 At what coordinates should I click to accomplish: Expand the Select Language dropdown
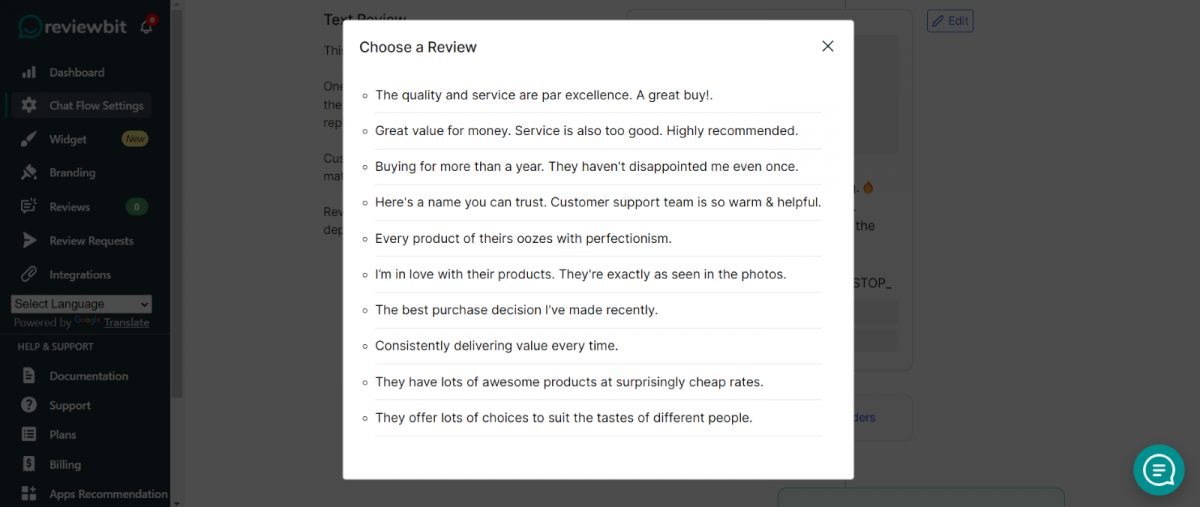tap(82, 304)
